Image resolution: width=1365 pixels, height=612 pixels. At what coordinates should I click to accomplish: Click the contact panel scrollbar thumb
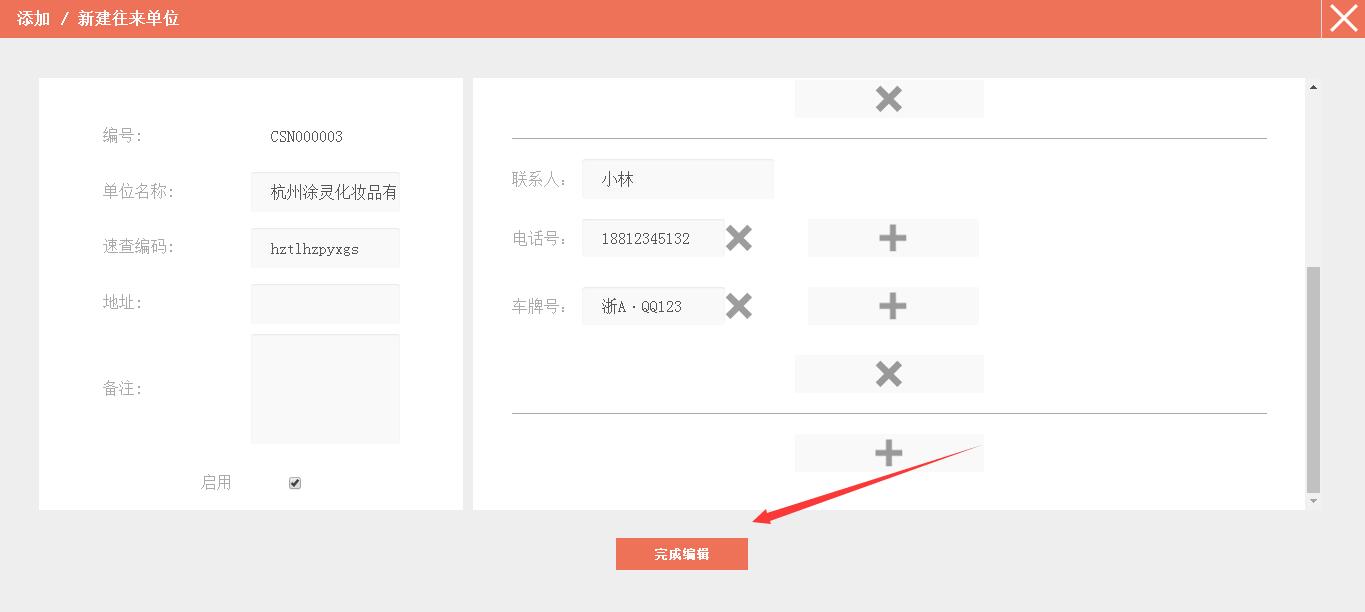tap(1313, 380)
